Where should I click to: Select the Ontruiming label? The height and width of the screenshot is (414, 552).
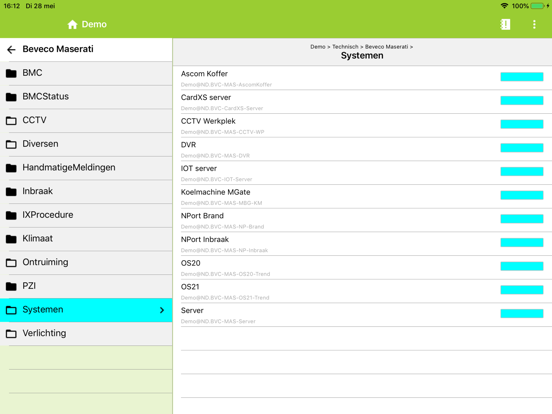point(45,262)
